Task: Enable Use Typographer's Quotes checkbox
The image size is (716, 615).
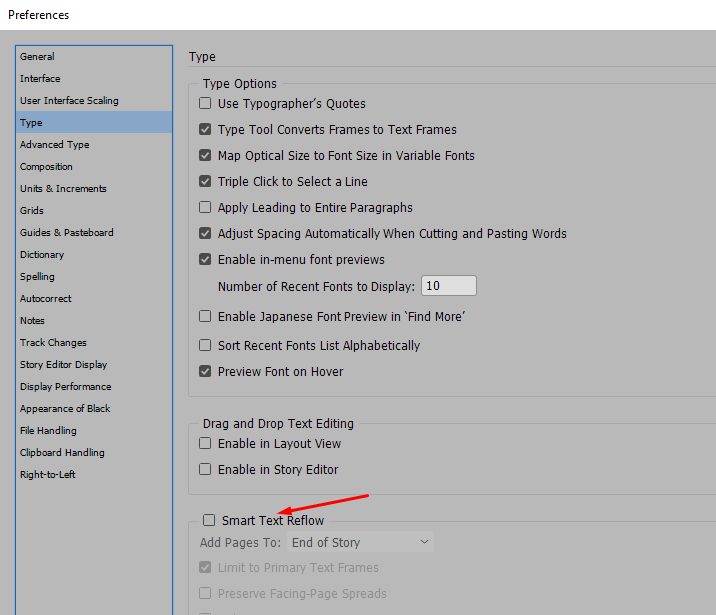Action: tap(206, 104)
